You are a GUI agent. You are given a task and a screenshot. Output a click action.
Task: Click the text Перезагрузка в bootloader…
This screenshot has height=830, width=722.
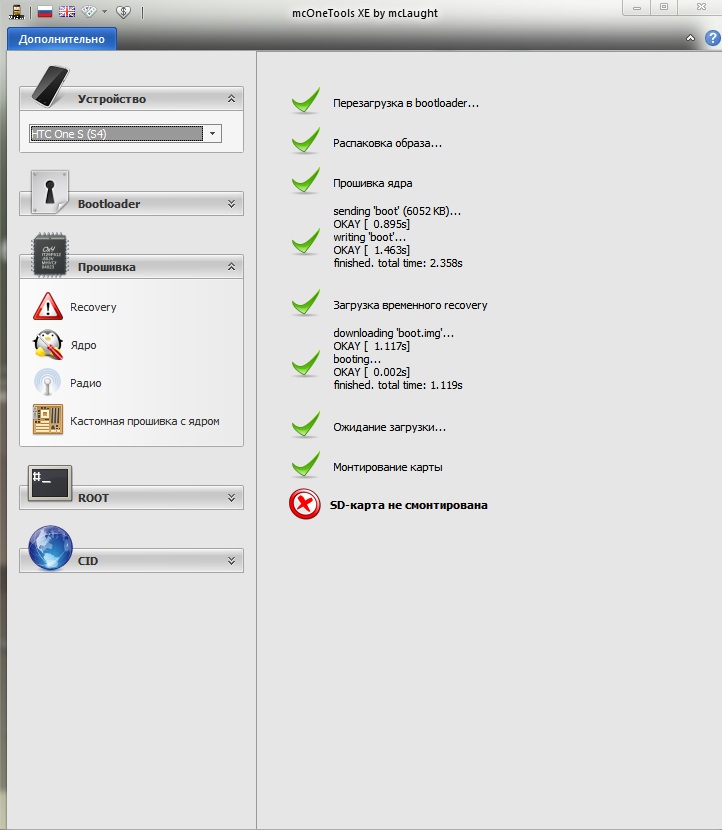pyautogui.click(x=406, y=103)
